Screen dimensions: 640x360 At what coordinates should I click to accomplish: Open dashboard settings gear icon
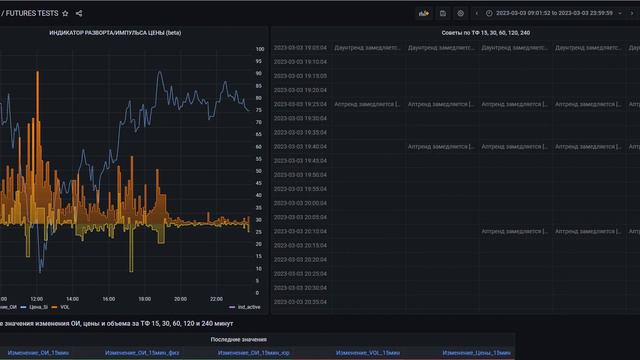tap(460, 13)
